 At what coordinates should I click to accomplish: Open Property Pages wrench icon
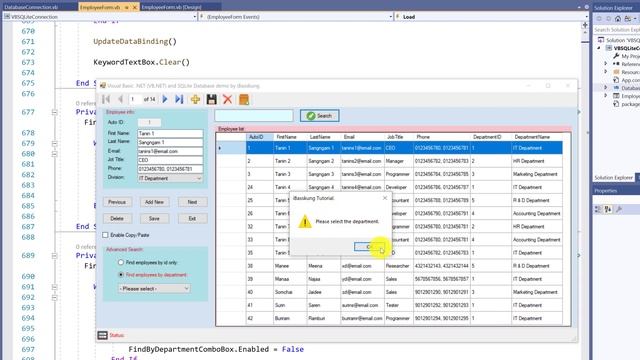(619, 209)
